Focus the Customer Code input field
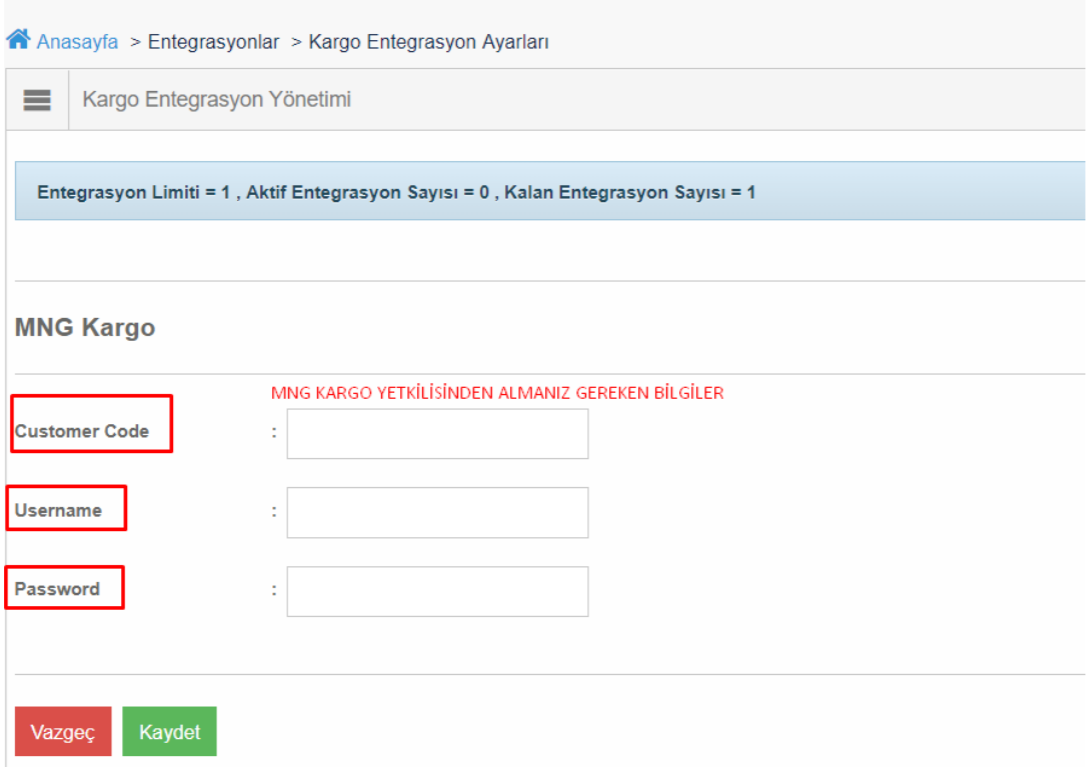Screen dimensions: 1088x767 (x=437, y=434)
